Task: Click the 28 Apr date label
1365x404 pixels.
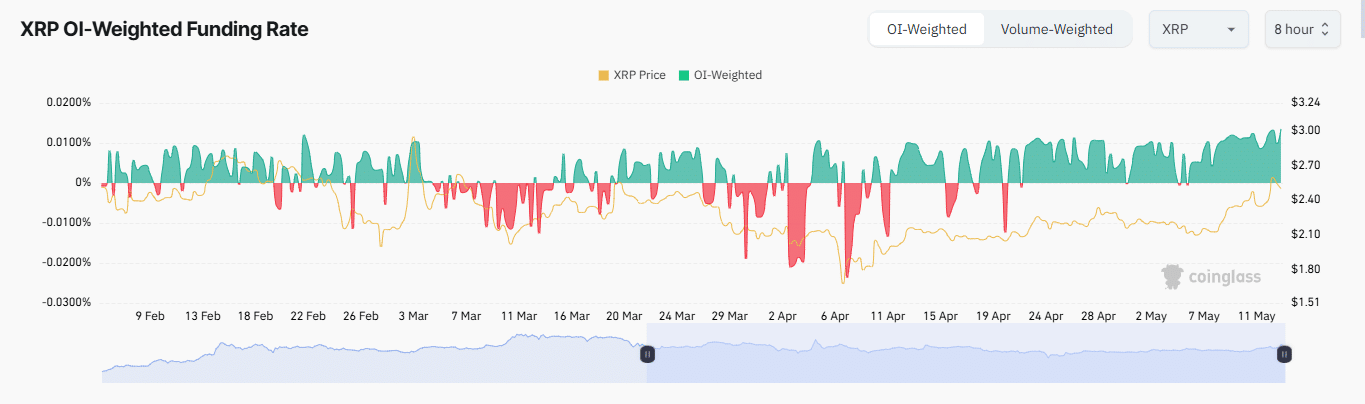Action: (1098, 316)
